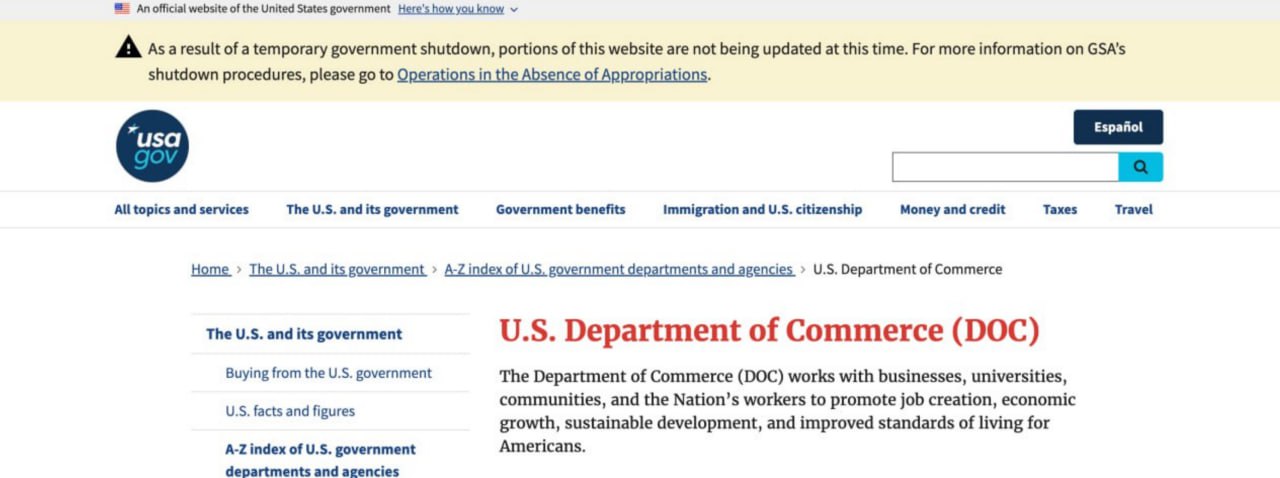Click the US flag icon
This screenshot has width=1280, height=478.
click(x=122, y=9)
